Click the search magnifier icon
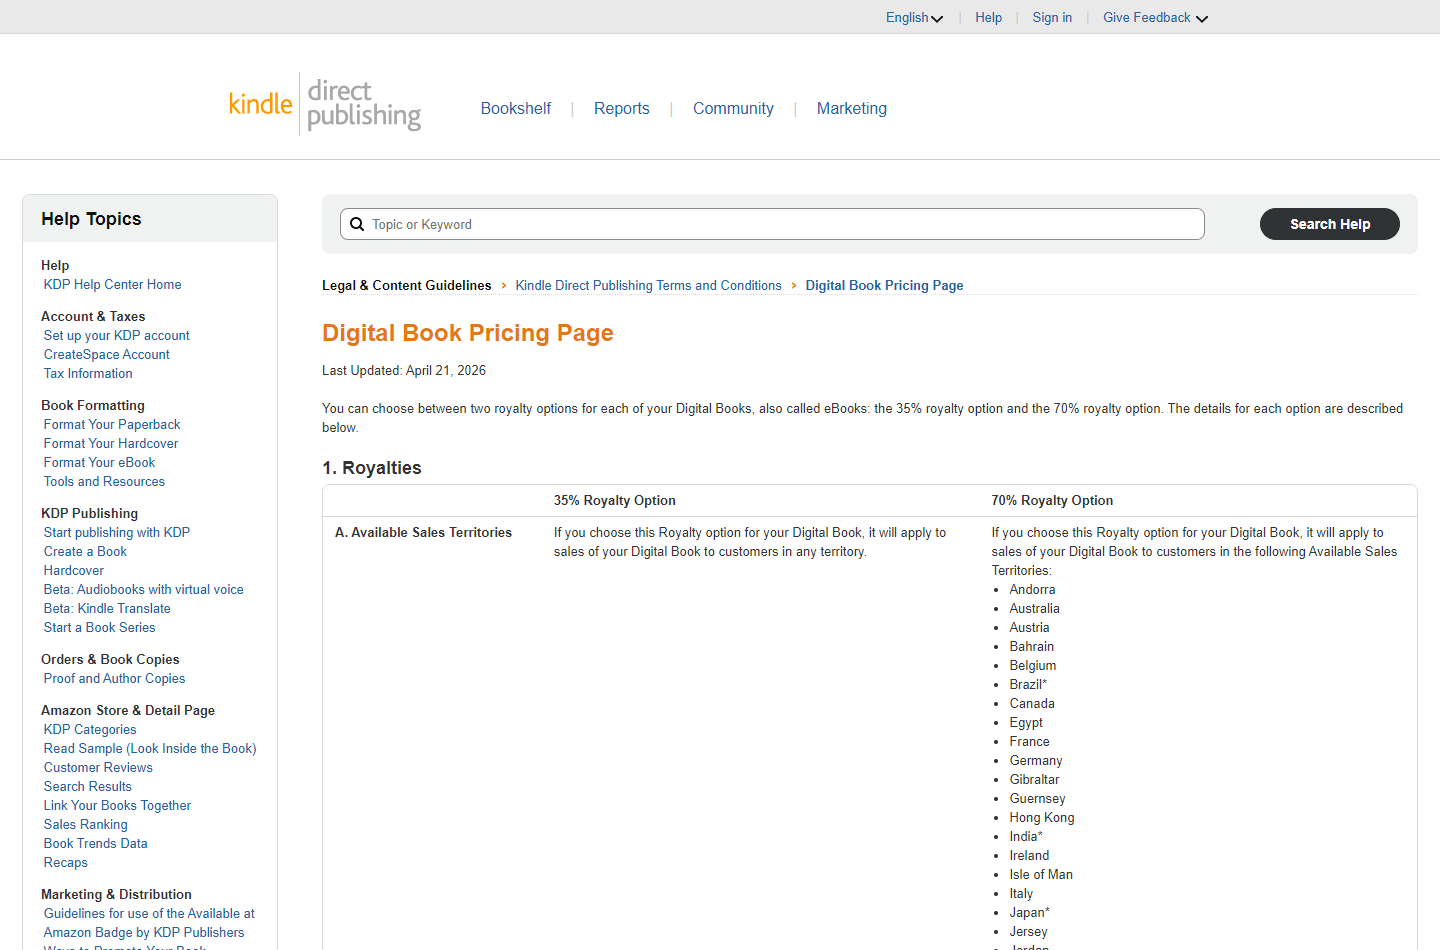1440x950 pixels. click(357, 224)
